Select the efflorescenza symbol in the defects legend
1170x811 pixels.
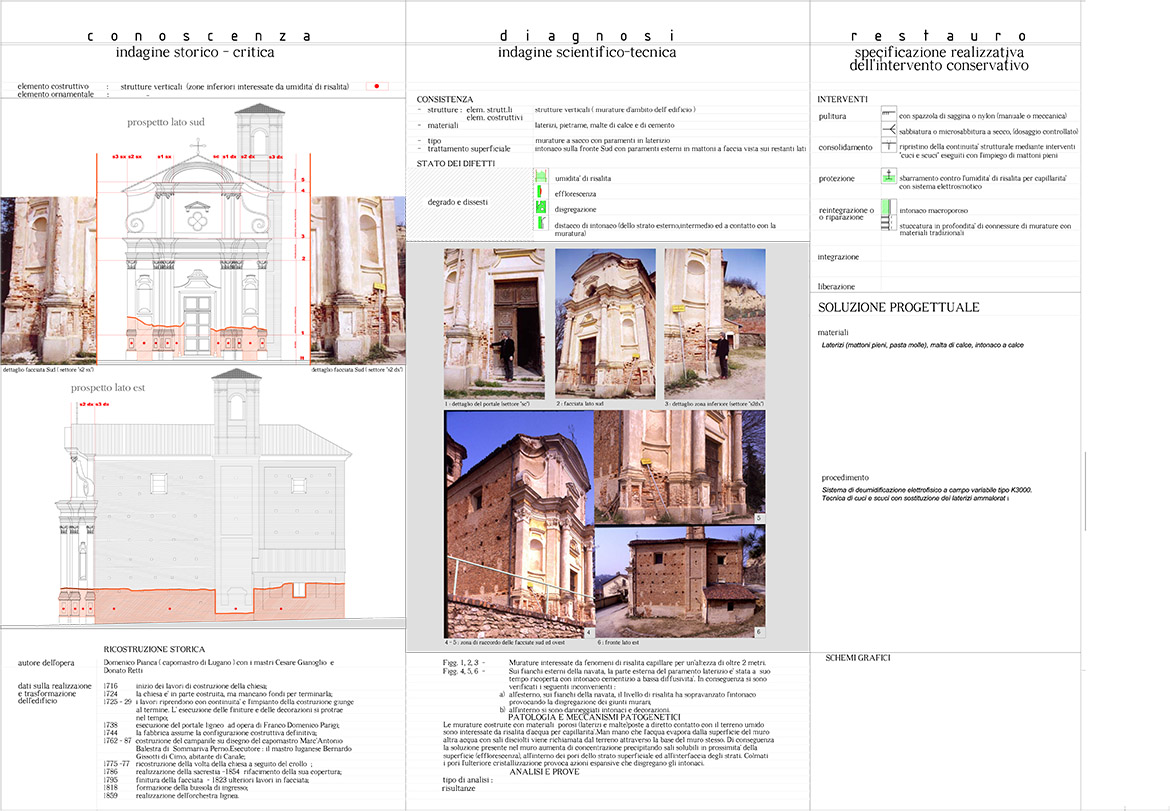[541, 192]
